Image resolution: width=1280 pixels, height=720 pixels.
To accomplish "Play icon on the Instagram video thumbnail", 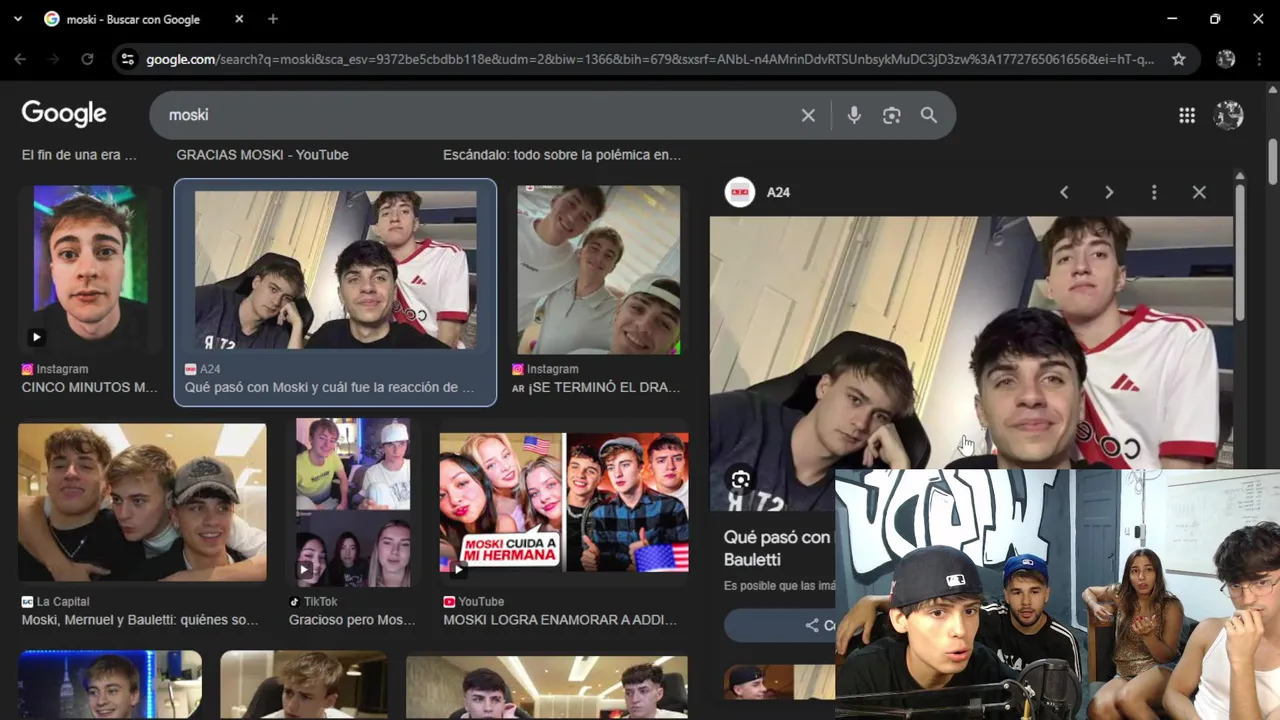I will (x=36, y=338).
